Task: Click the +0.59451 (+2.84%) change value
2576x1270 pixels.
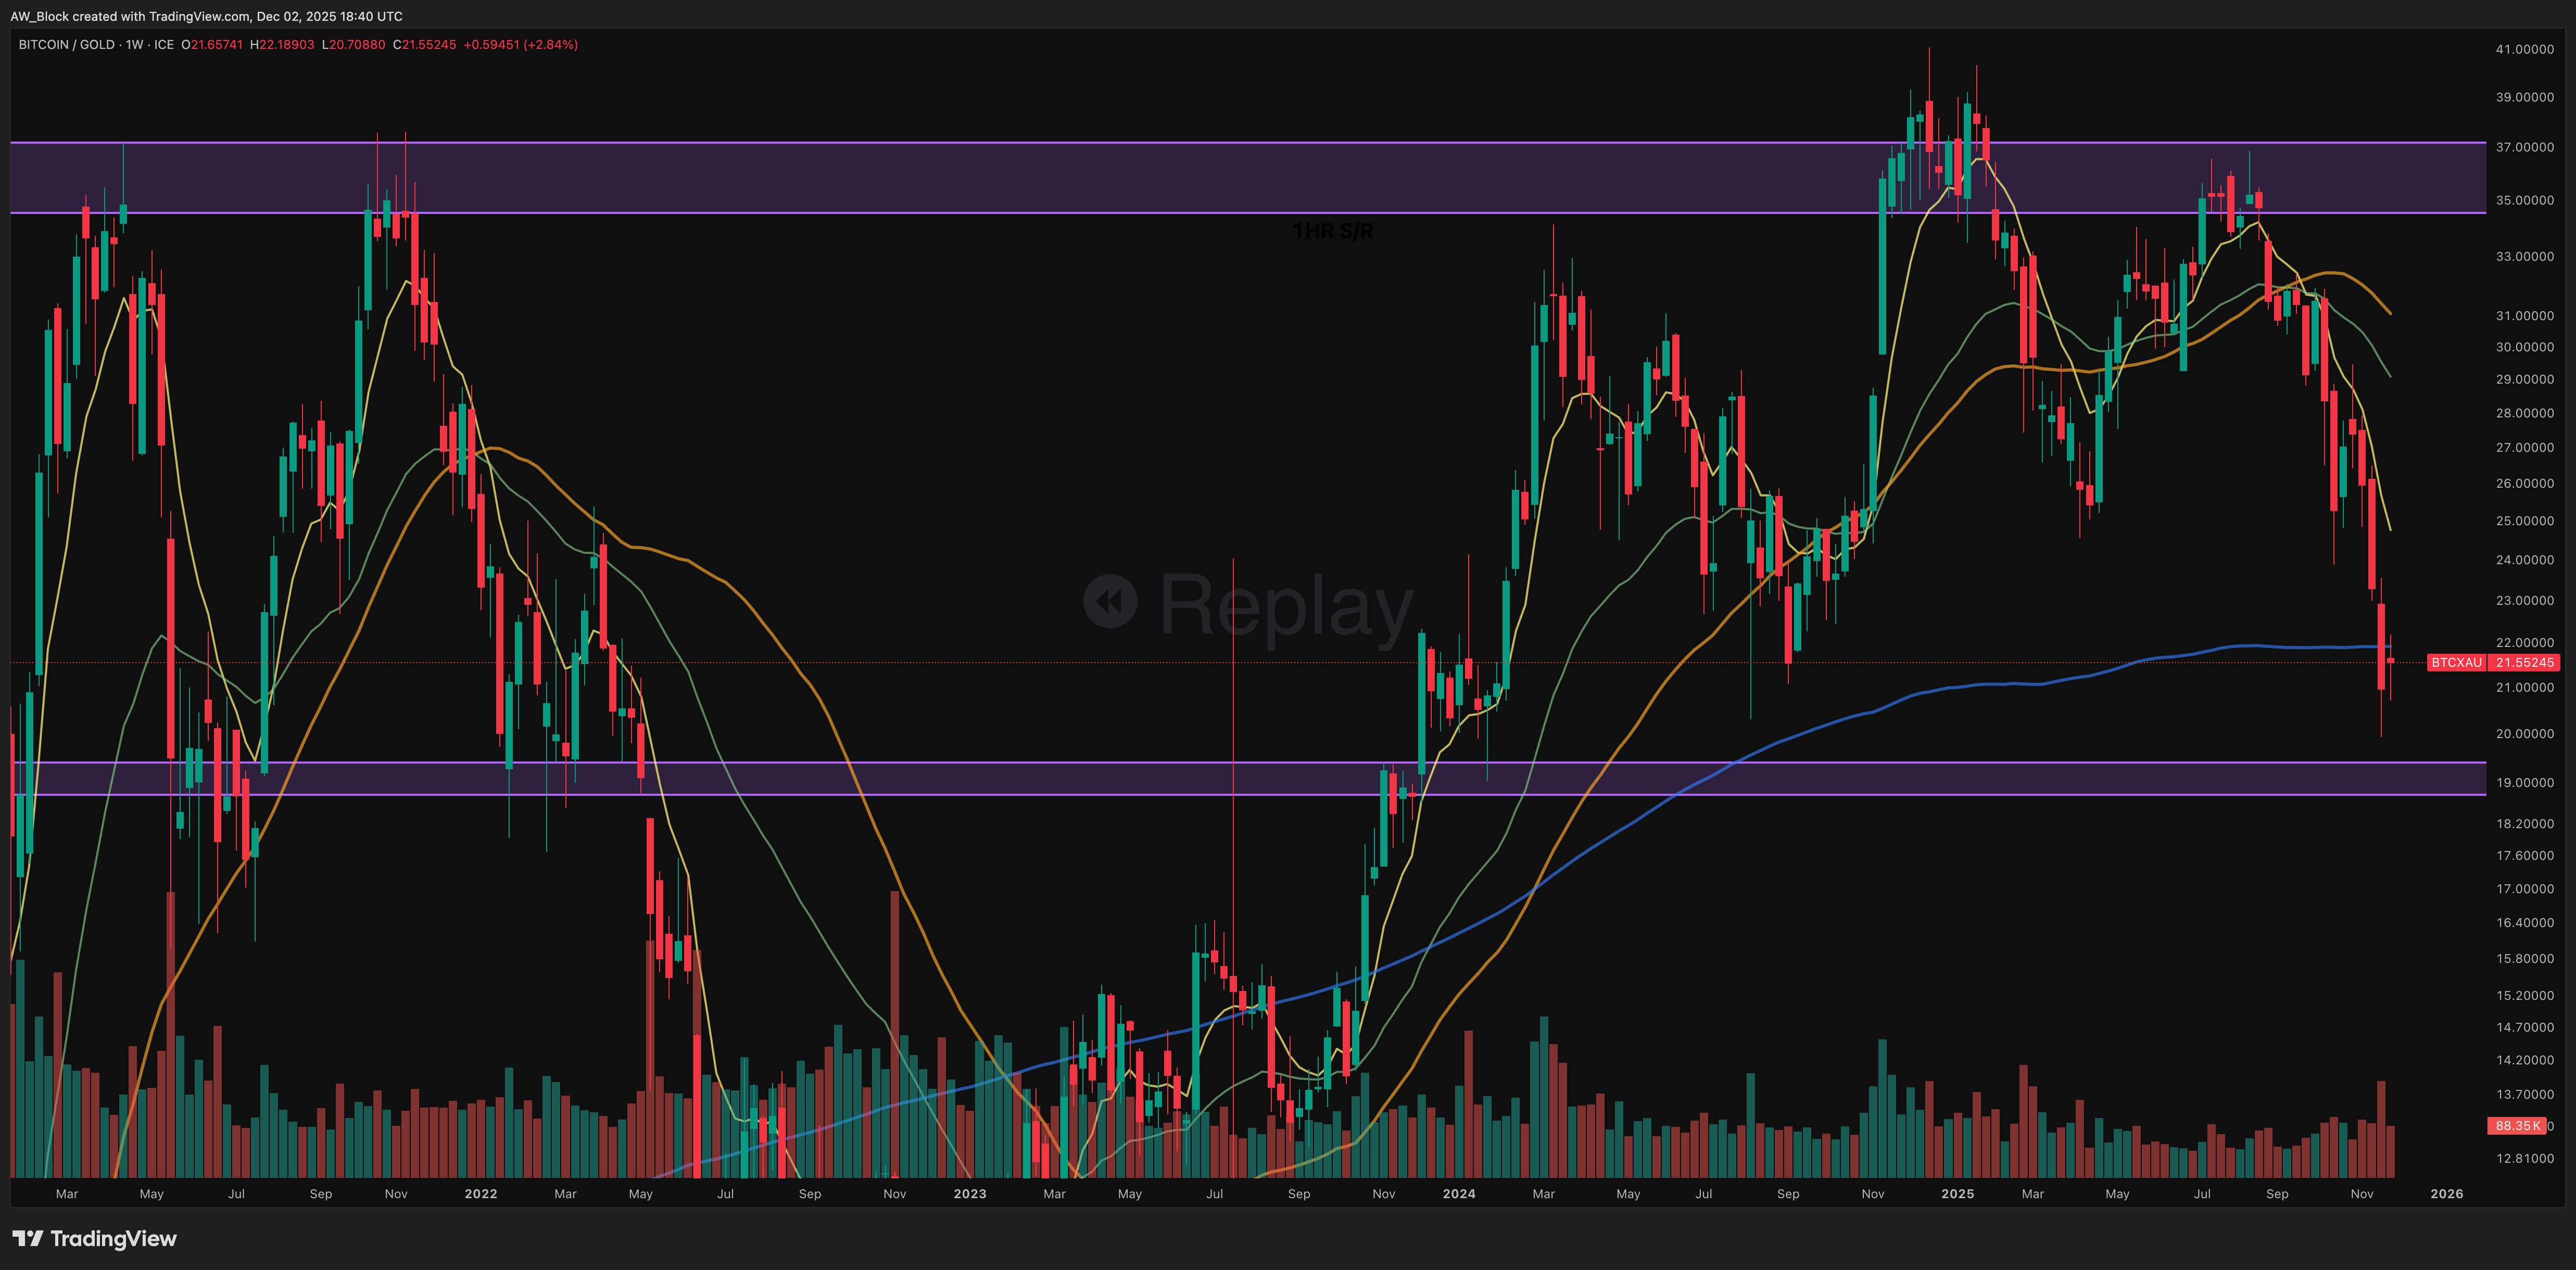Action: tap(520, 45)
